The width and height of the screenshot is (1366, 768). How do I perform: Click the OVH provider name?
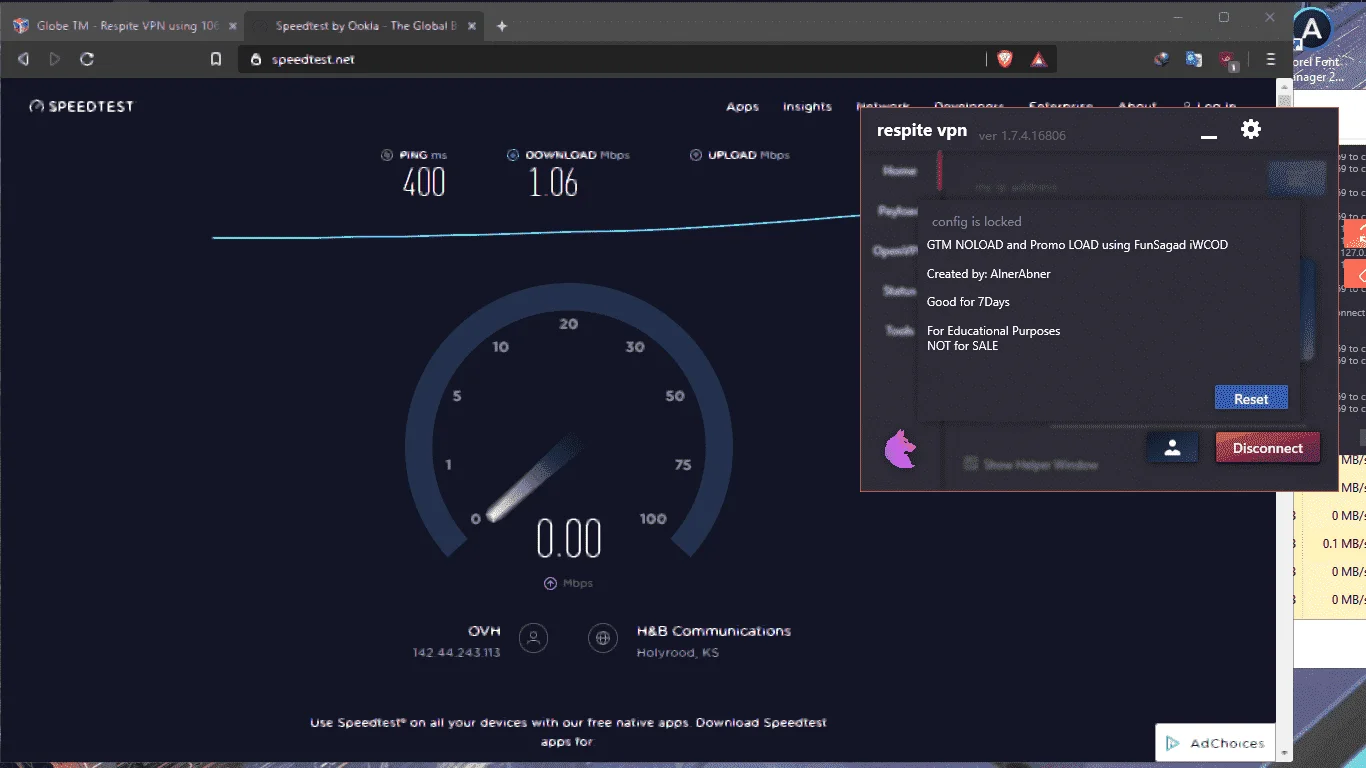pos(484,631)
